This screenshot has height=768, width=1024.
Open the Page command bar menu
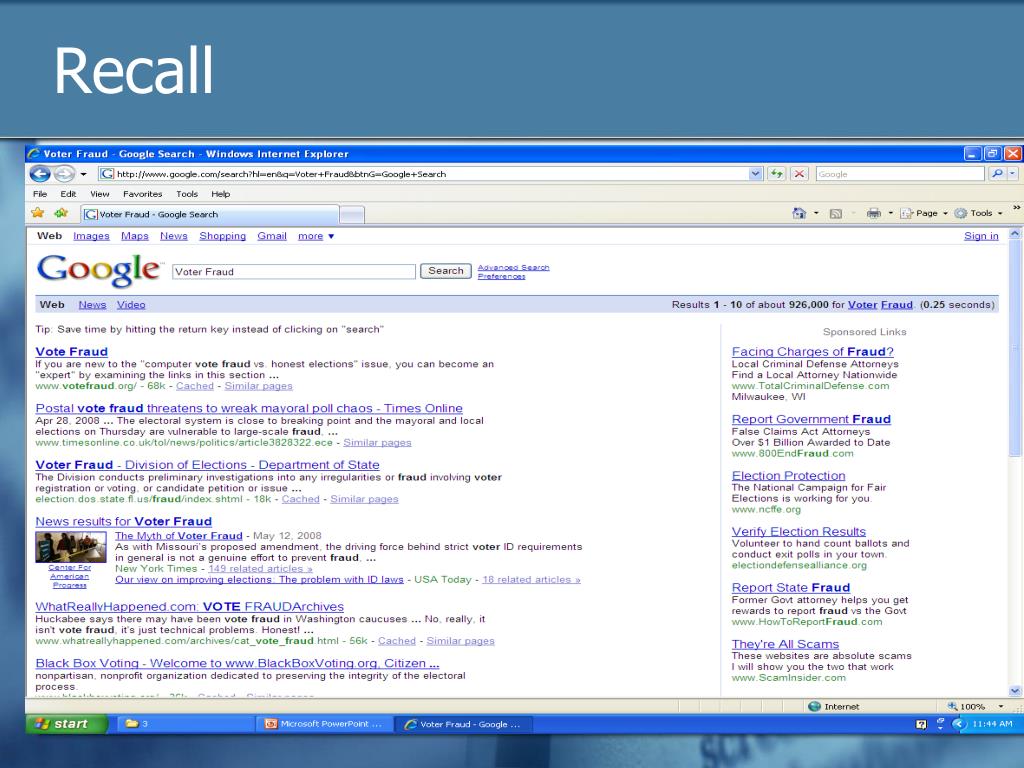(x=924, y=213)
